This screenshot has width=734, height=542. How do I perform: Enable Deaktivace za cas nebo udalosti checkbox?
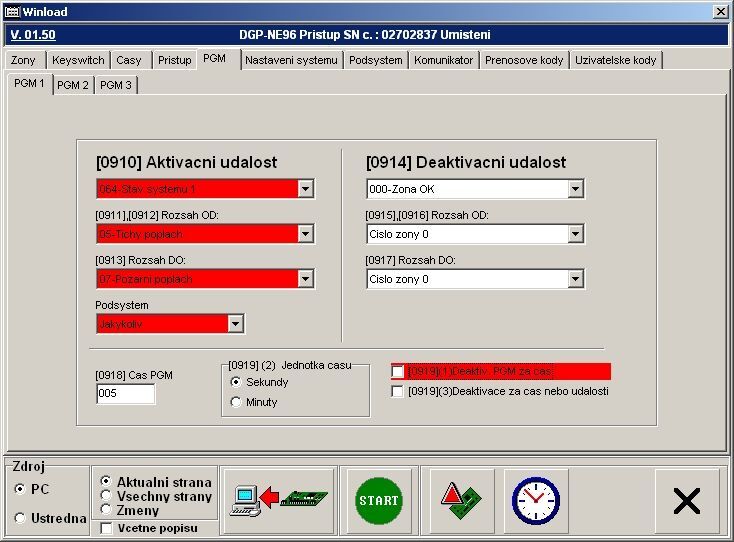coord(398,392)
